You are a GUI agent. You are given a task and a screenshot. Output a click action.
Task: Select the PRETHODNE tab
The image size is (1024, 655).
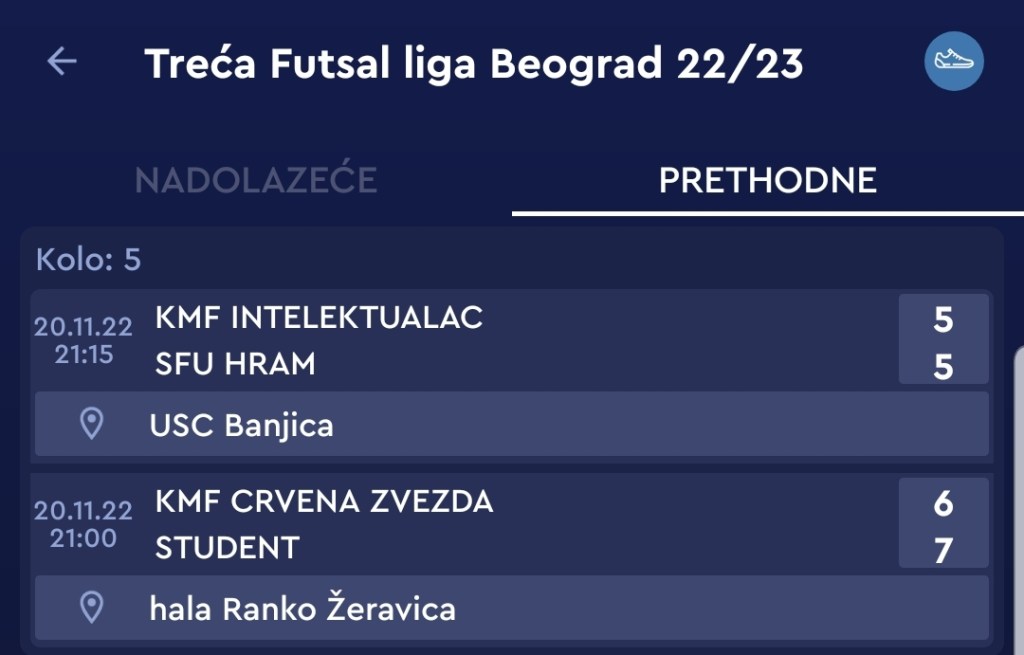pos(767,181)
